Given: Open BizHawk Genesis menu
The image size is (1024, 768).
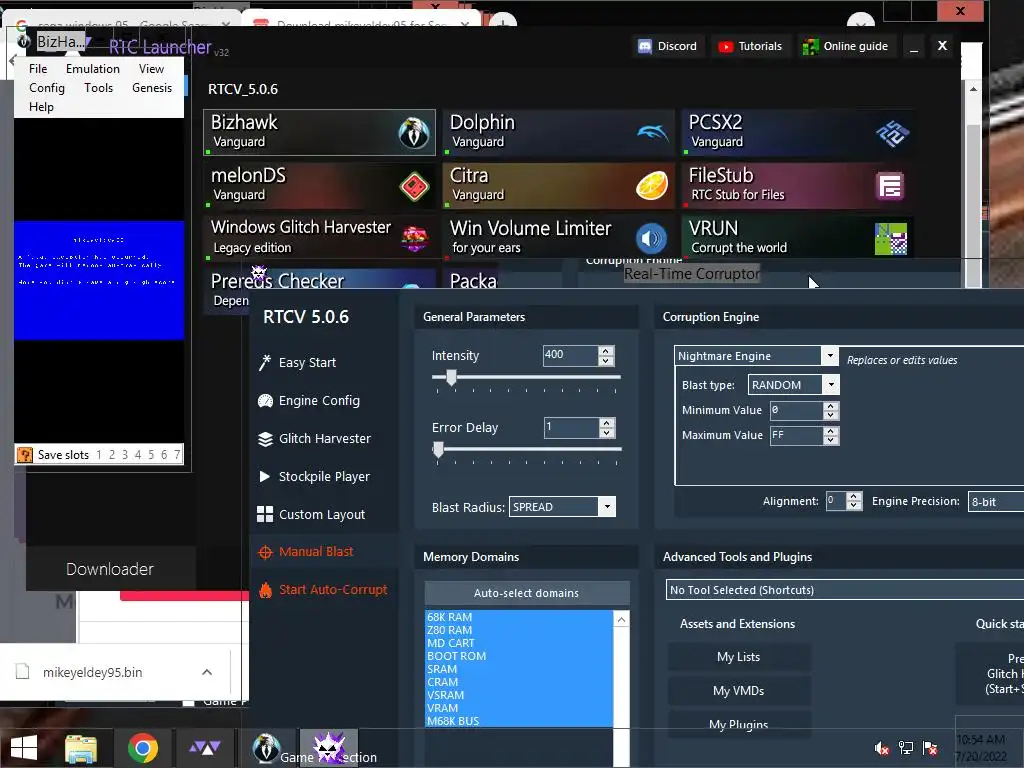Looking at the screenshot, I should tap(152, 88).
